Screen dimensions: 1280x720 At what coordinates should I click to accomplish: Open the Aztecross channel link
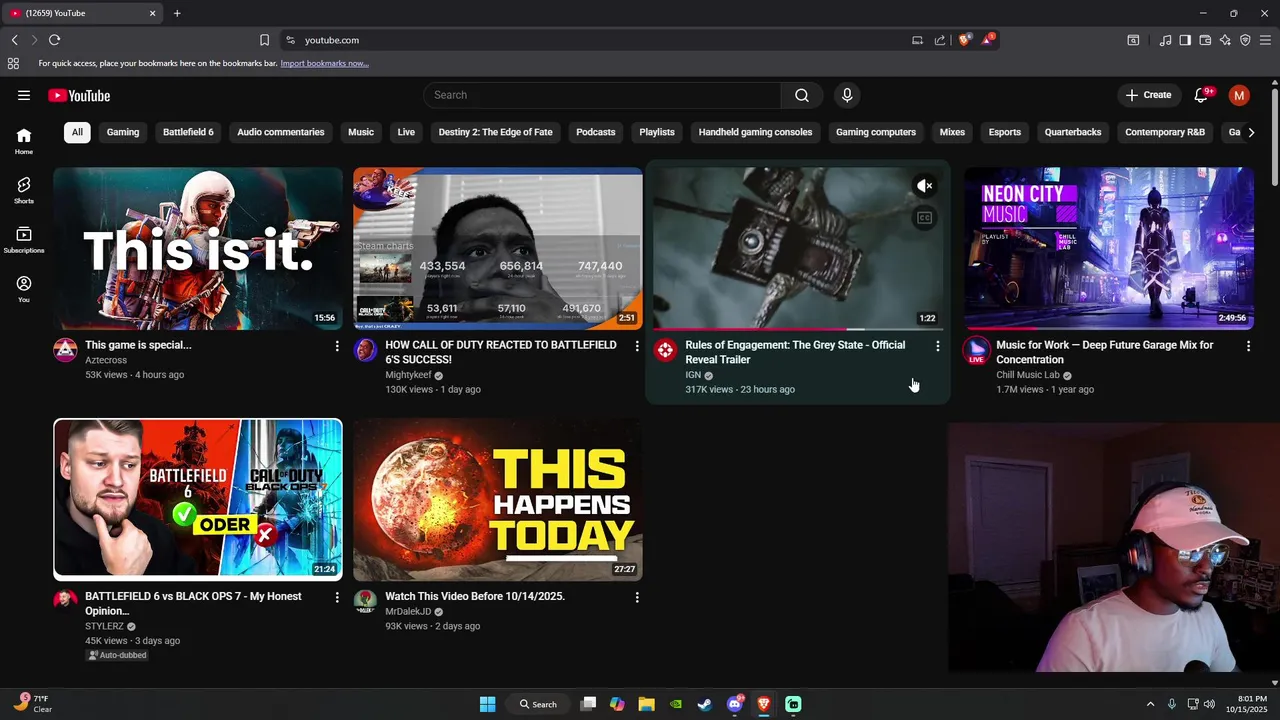point(106,360)
